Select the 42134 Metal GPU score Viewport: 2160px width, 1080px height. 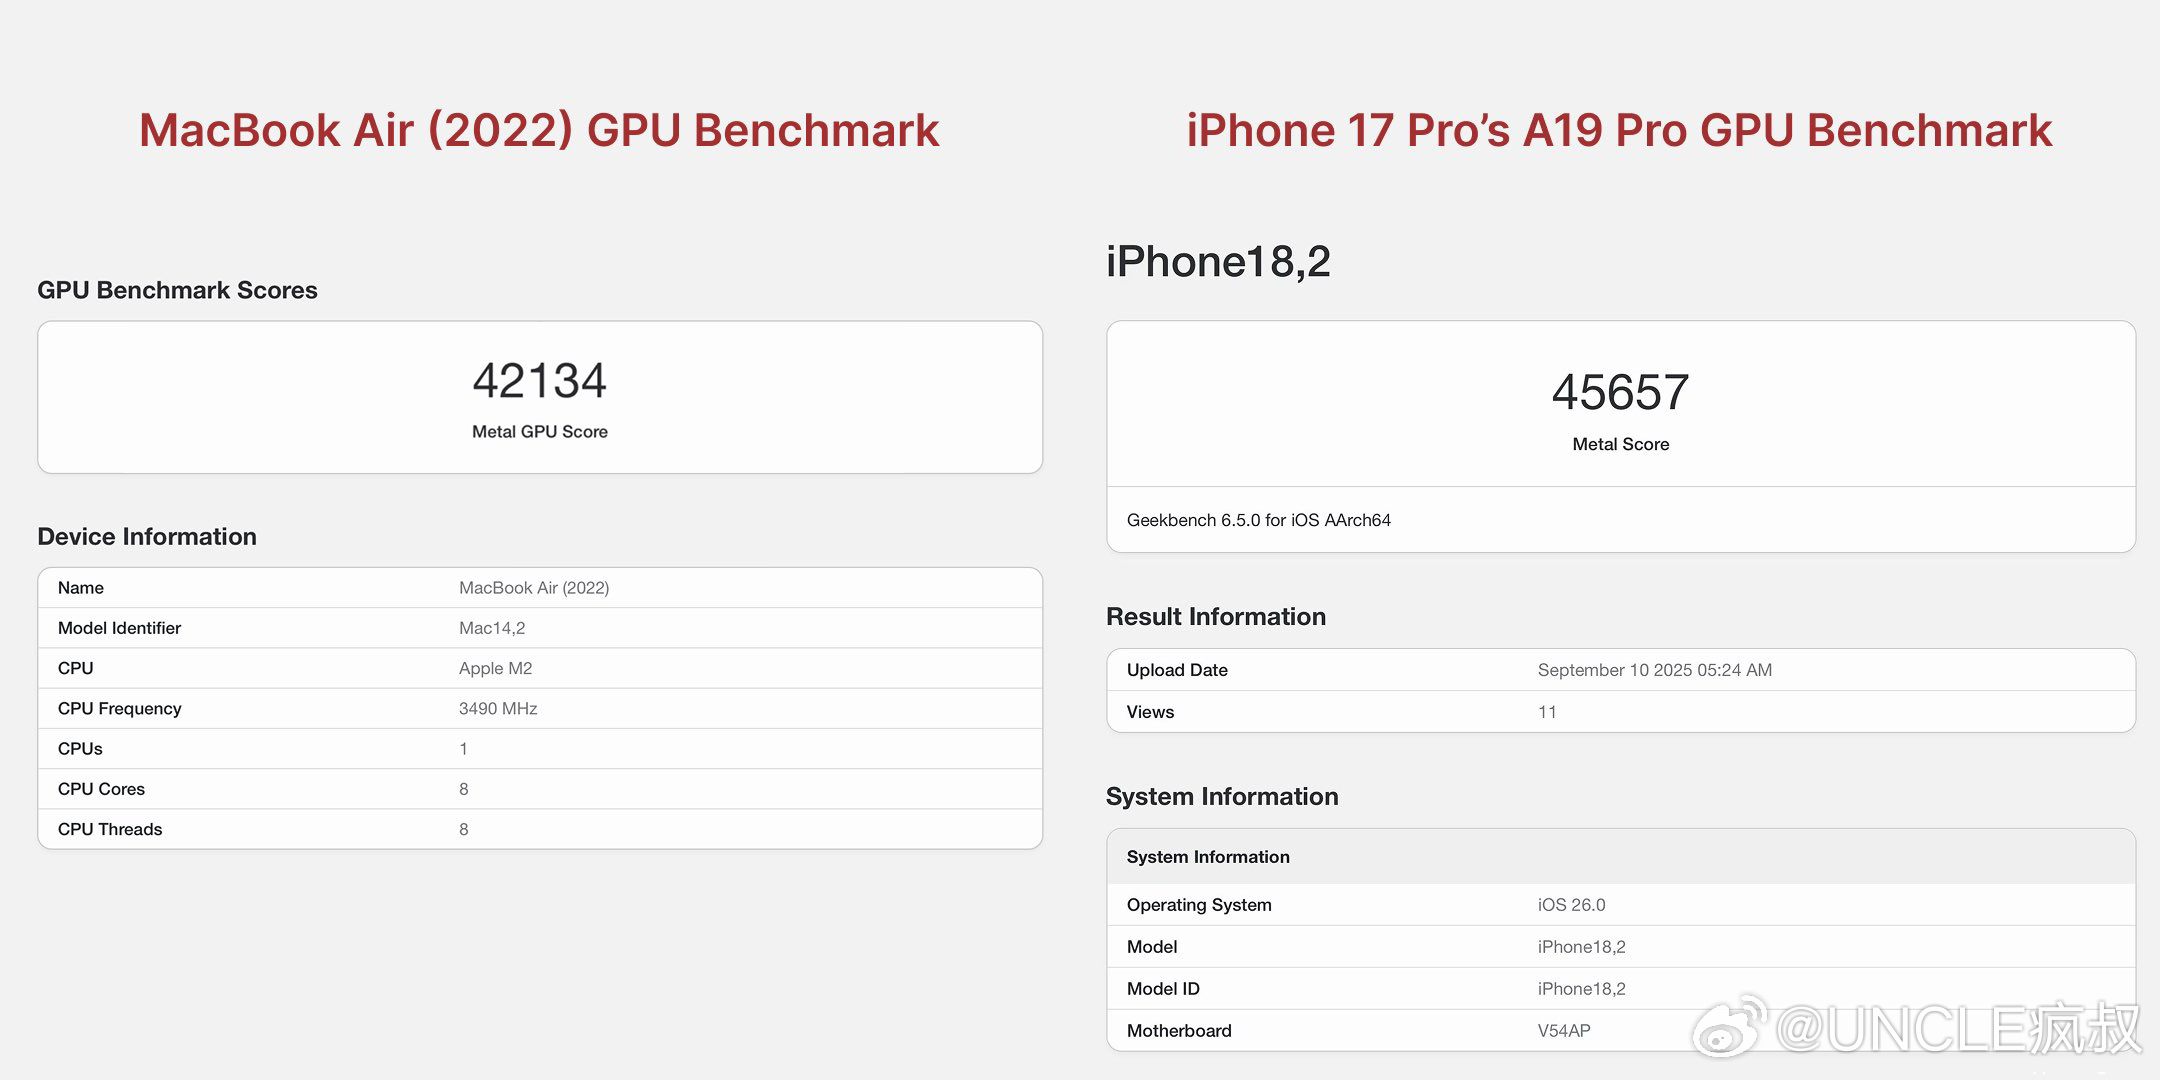(x=540, y=381)
